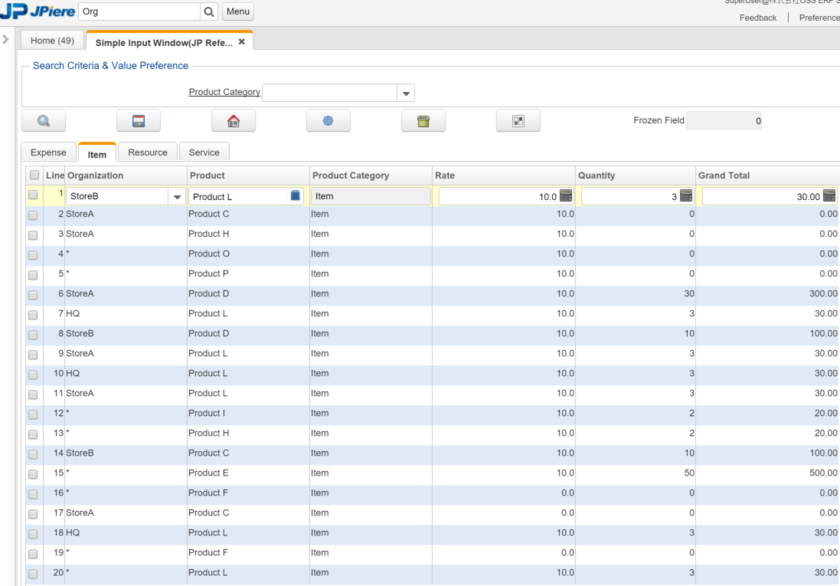This screenshot has height=586, width=840.
Task: Open calculator for the Rate field
Action: (566, 197)
